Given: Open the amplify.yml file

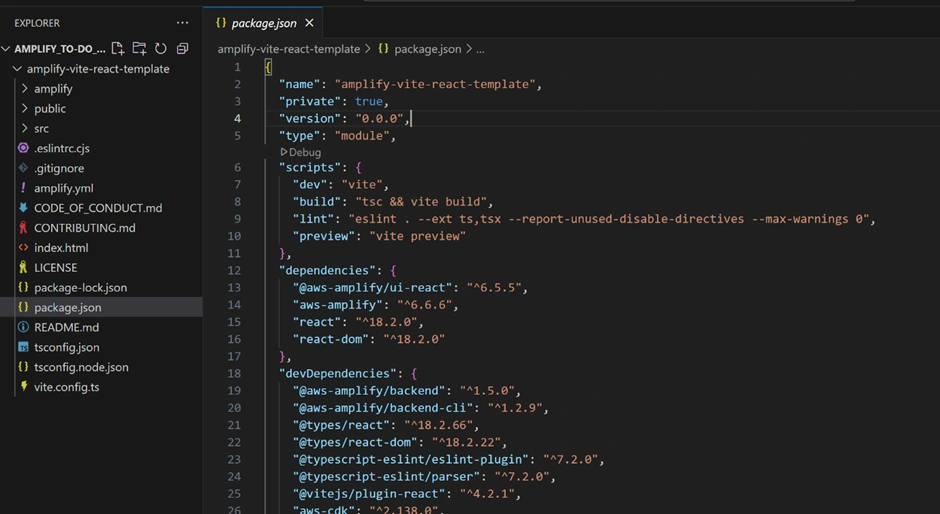Looking at the screenshot, I should [x=63, y=188].
